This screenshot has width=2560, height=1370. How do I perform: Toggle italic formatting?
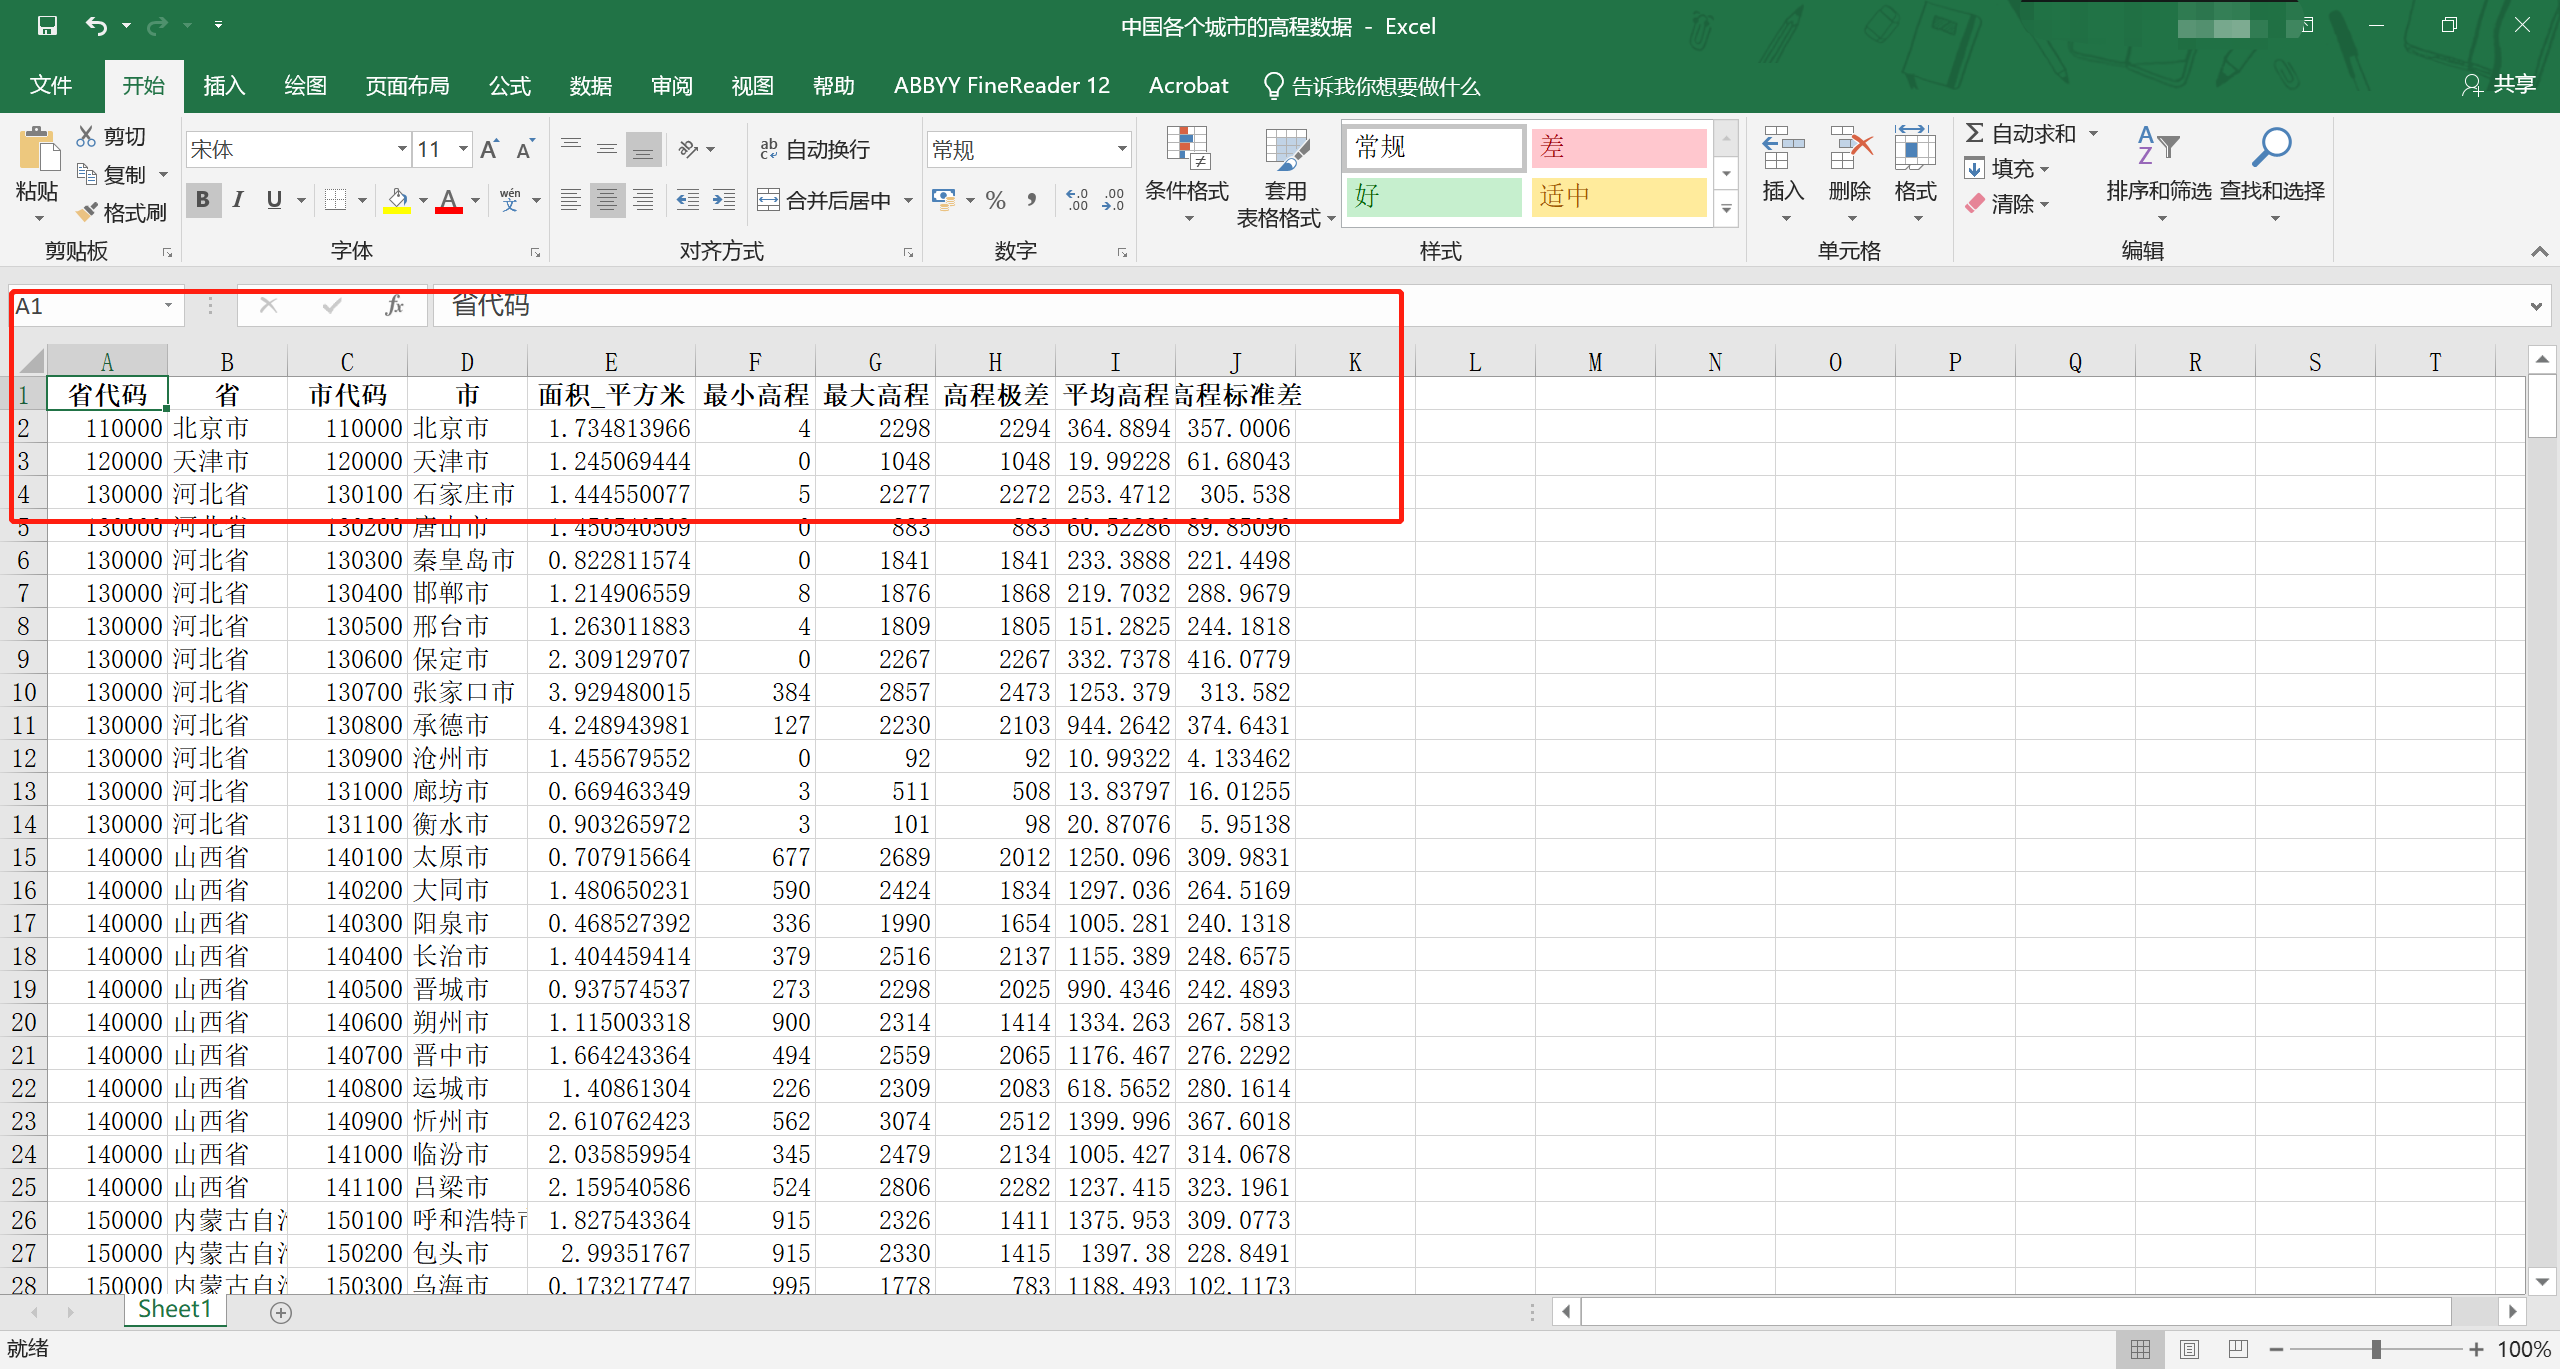tap(238, 200)
